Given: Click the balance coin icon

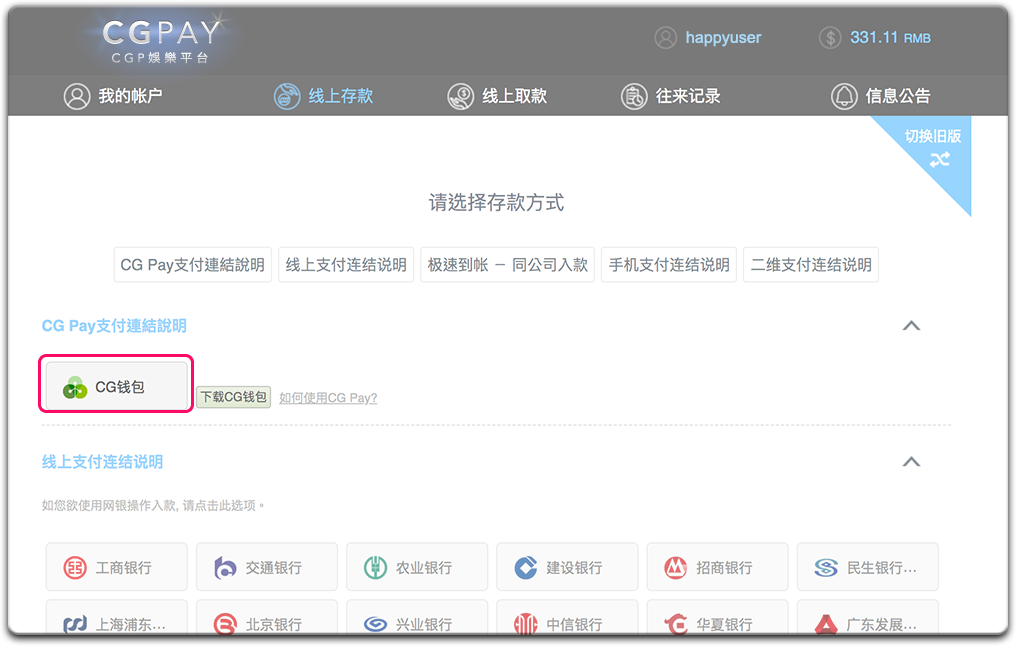Looking at the screenshot, I should coord(830,38).
